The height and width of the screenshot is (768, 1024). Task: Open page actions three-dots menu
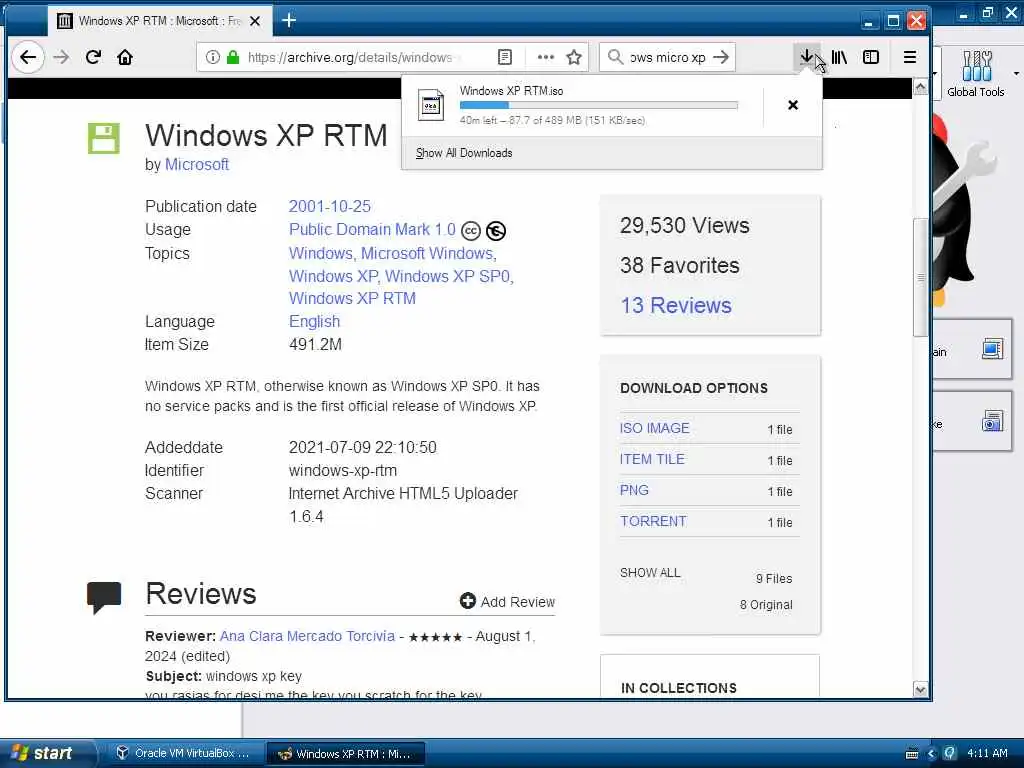coord(545,57)
